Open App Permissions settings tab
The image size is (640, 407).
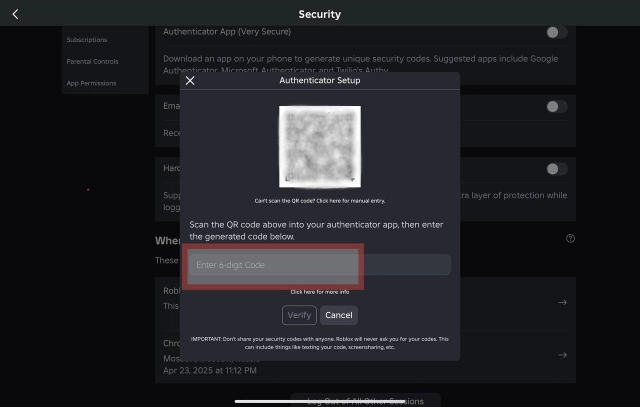91,83
